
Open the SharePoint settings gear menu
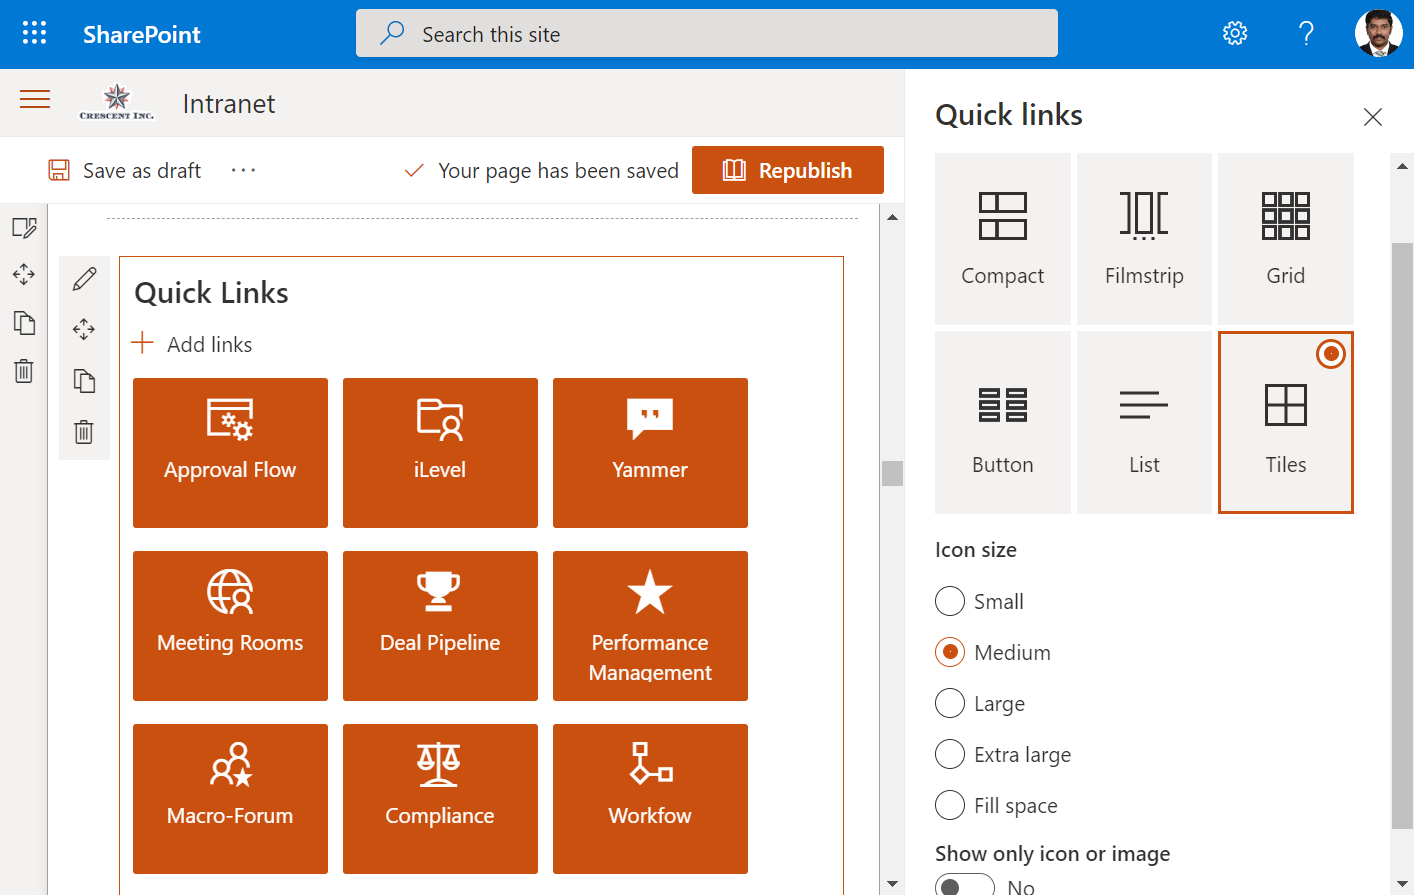pyautogui.click(x=1235, y=32)
